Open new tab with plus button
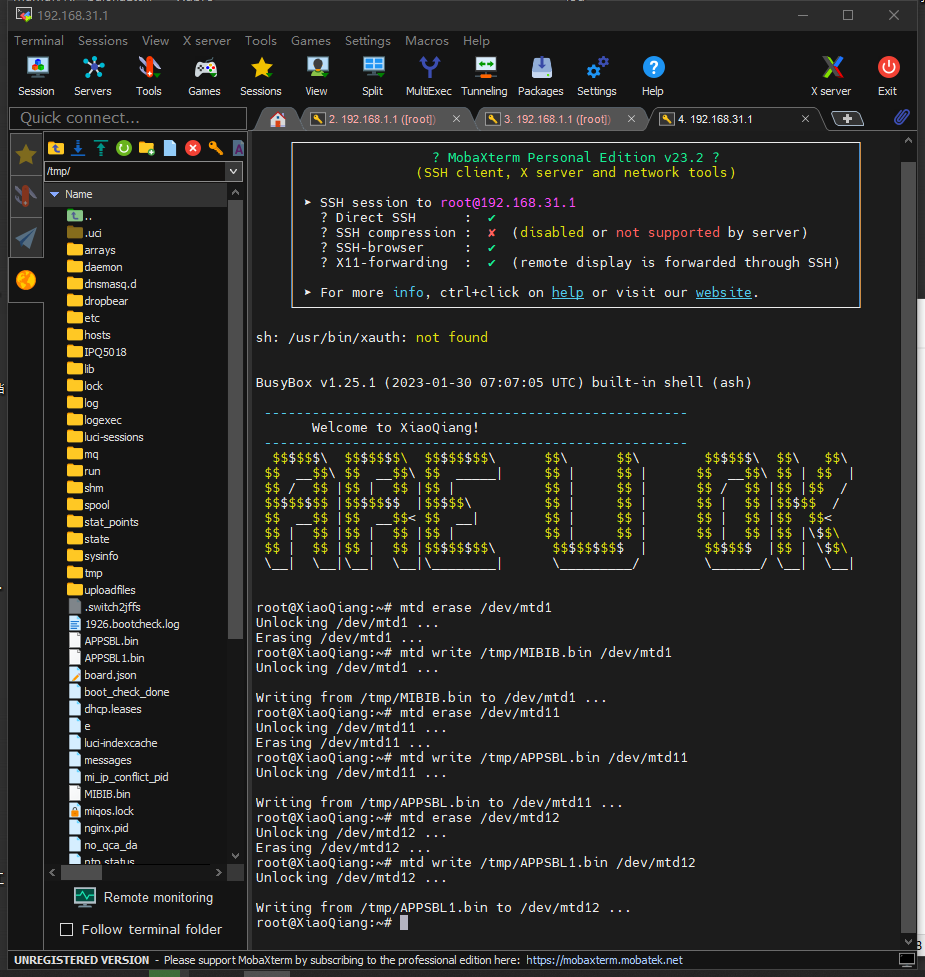 point(847,119)
